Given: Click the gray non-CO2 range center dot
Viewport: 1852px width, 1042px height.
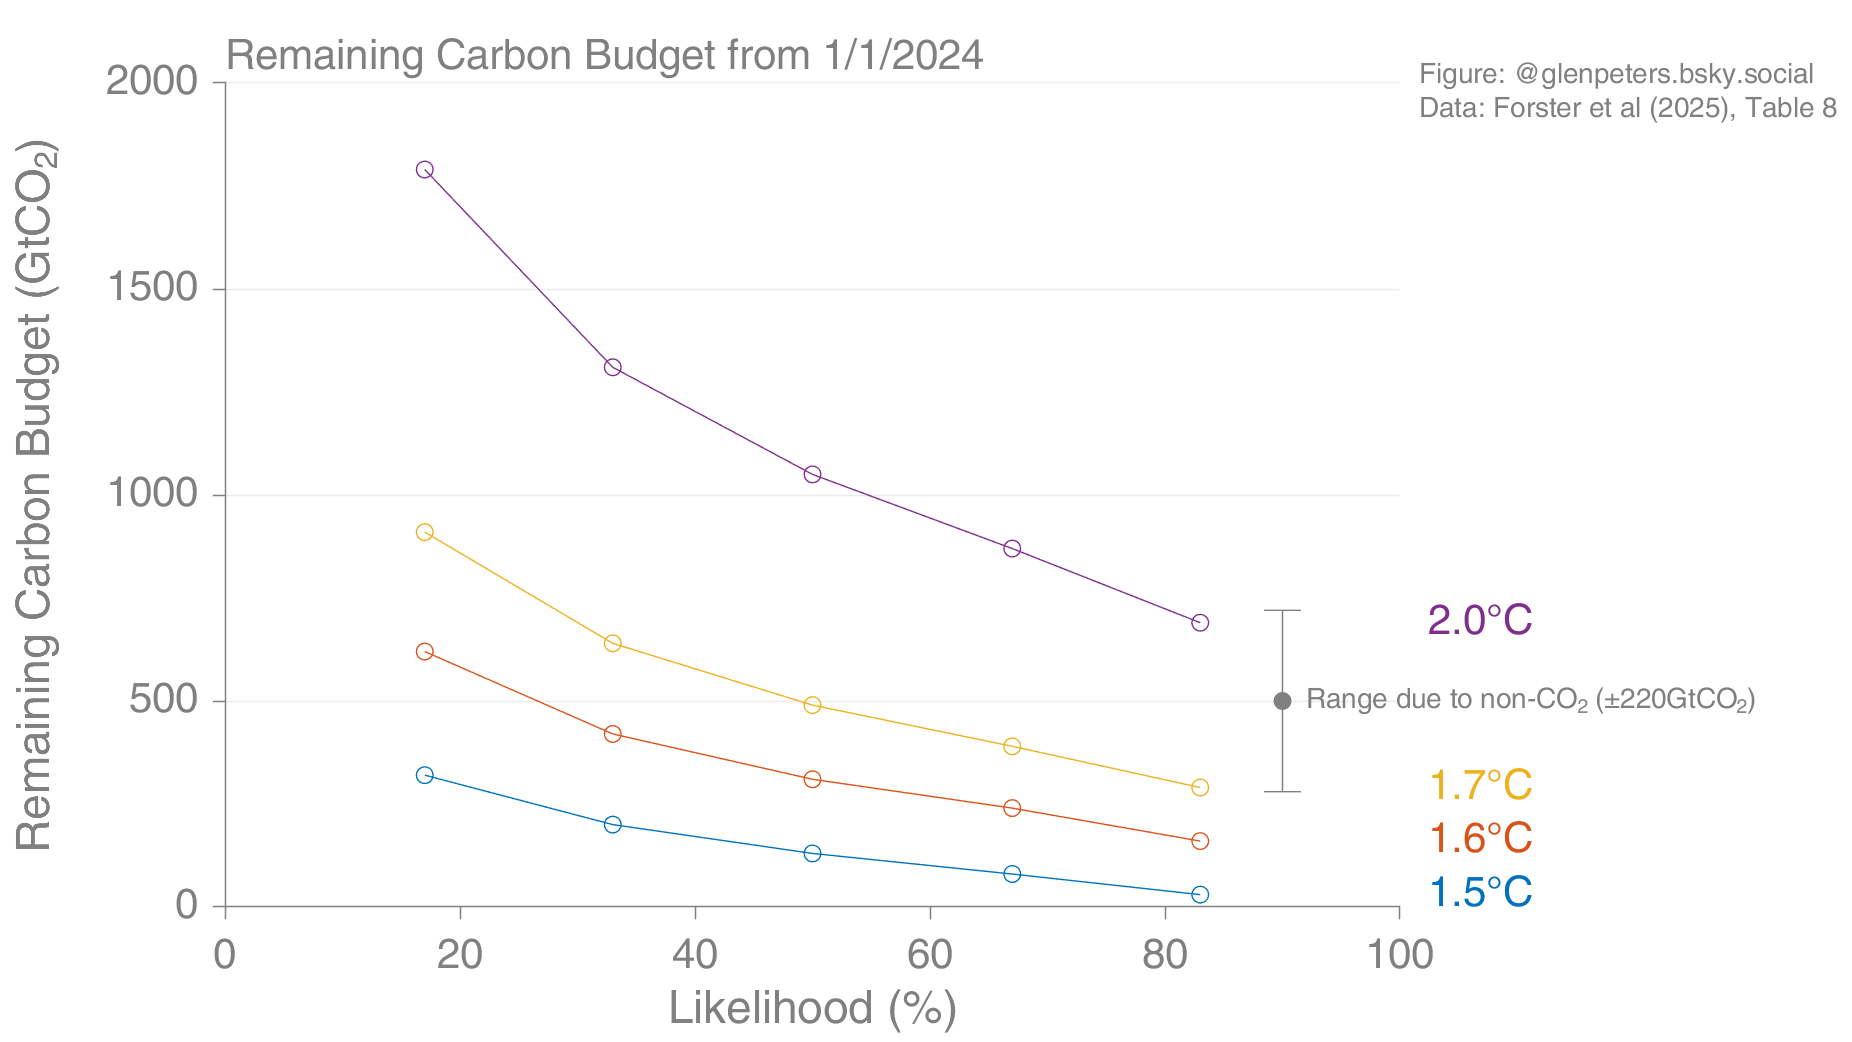Looking at the screenshot, I should point(1282,701).
